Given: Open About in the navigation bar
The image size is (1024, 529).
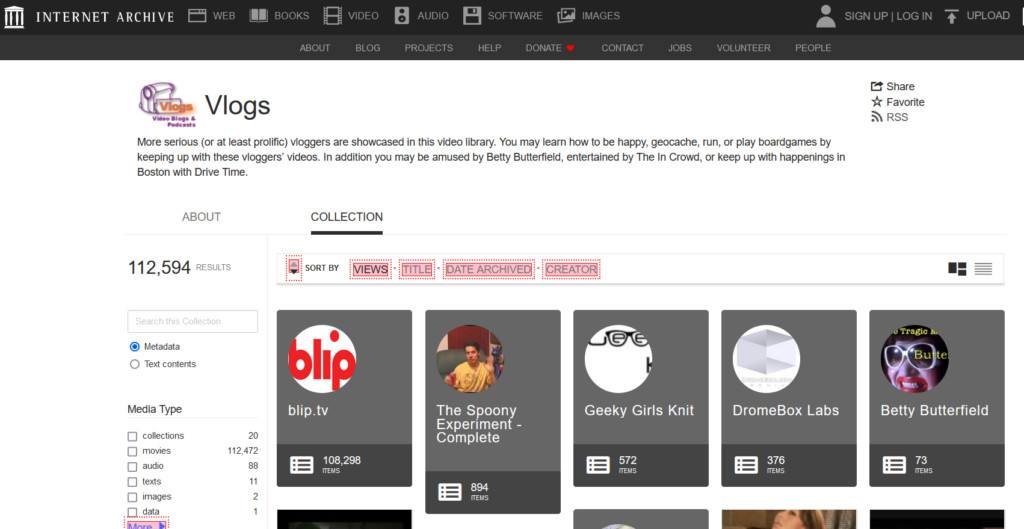Looking at the screenshot, I should [x=315, y=48].
